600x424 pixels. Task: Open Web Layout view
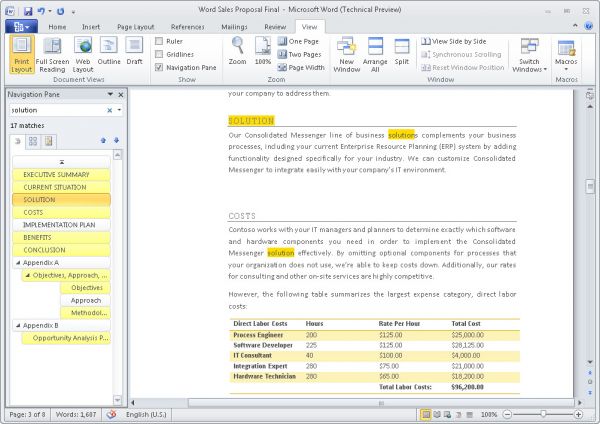[83, 54]
